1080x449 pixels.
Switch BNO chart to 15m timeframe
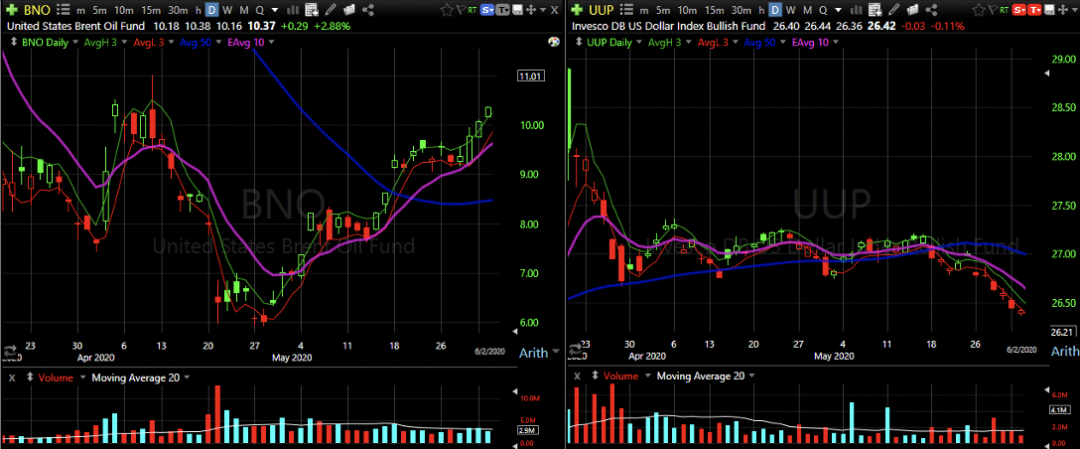click(150, 10)
